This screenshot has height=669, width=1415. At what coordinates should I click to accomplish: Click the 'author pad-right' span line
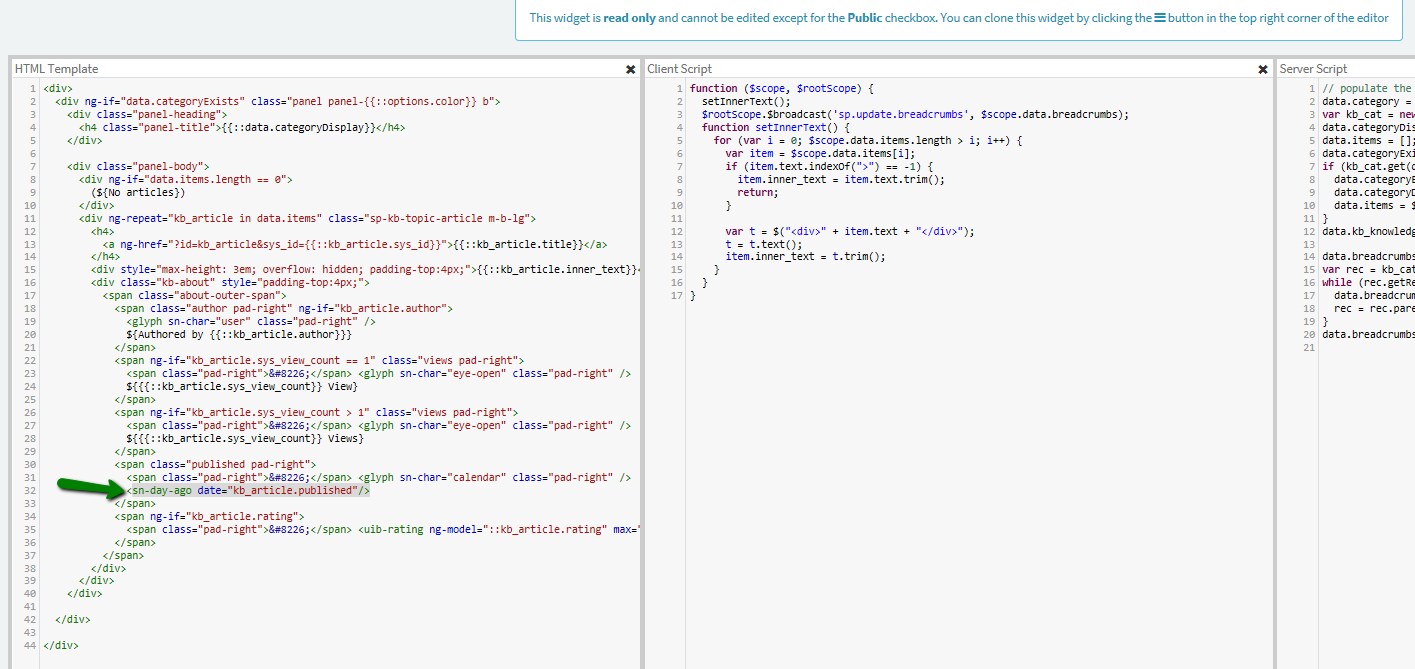283,309
